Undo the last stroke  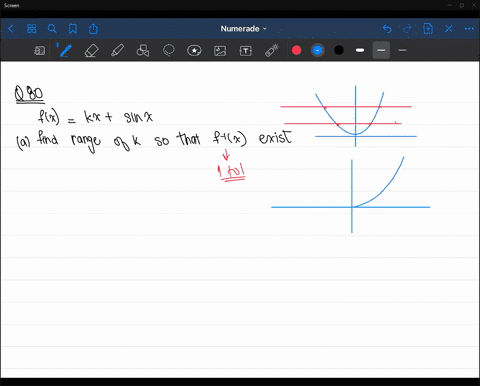[387, 29]
